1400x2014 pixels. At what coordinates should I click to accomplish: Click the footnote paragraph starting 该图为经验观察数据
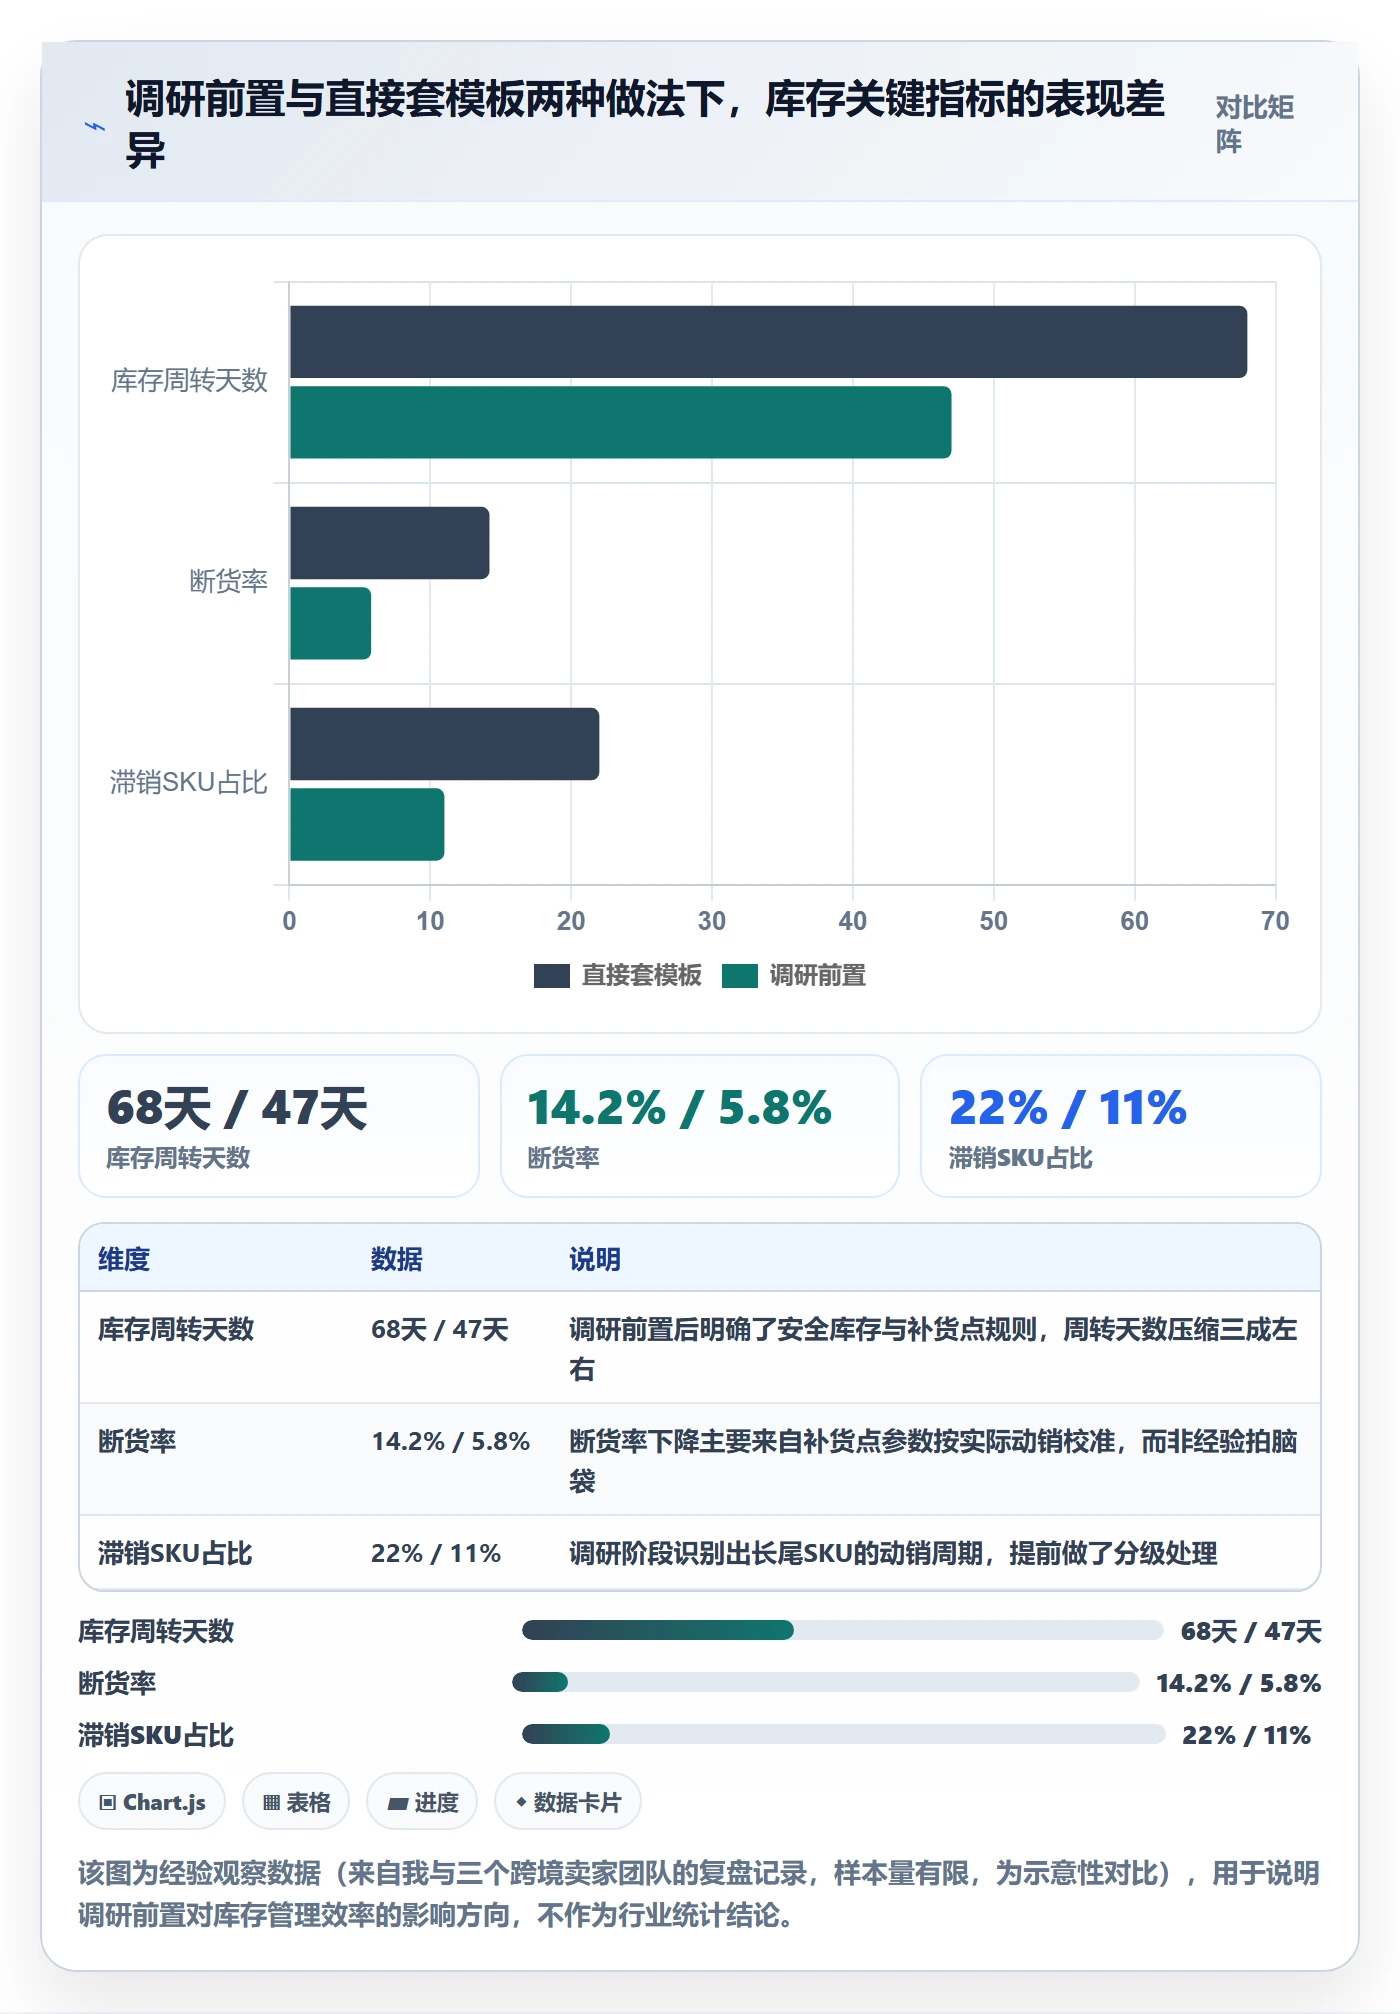[x=699, y=1894]
